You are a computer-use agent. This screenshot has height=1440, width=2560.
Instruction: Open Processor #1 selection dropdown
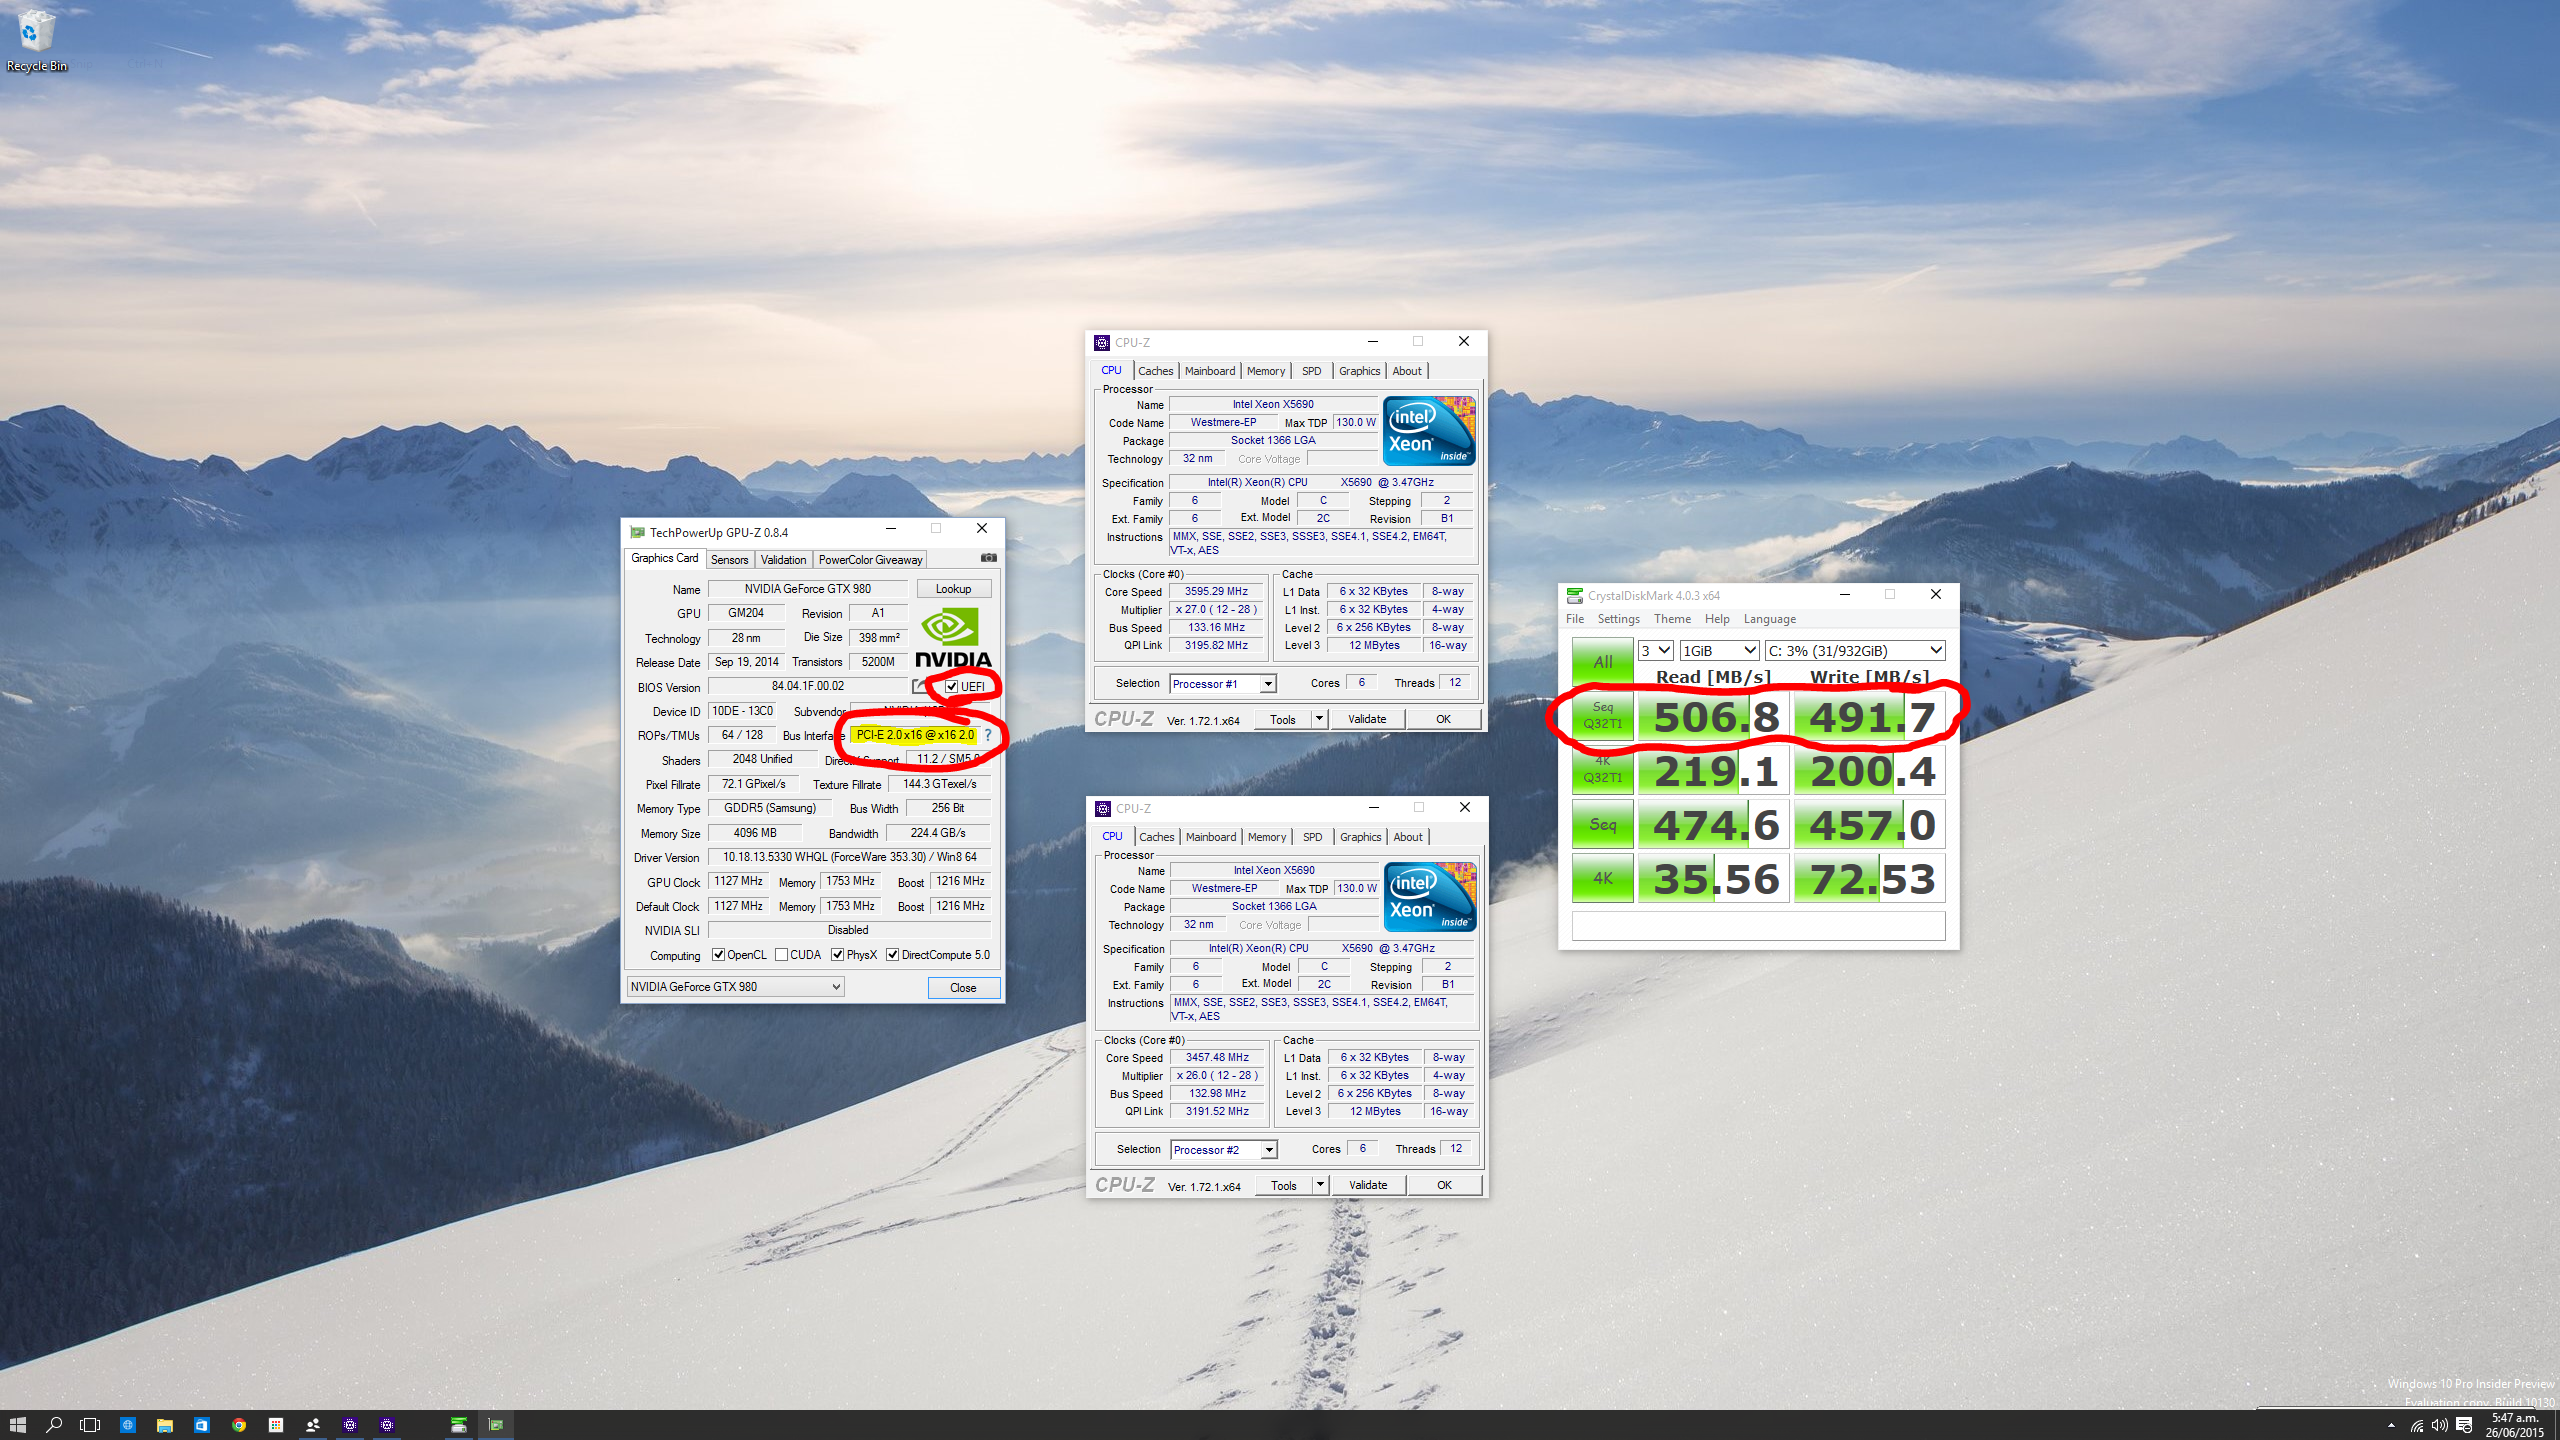coord(1223,684)
